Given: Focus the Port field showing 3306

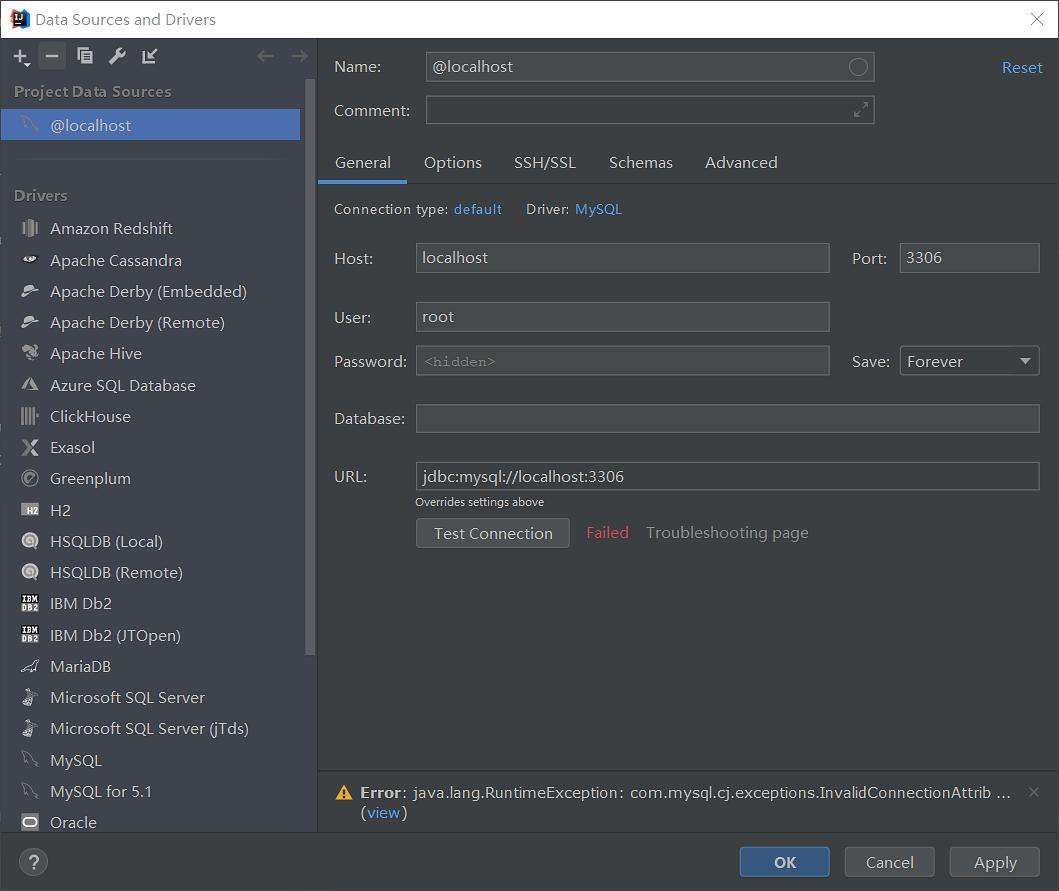Looking at the screenshot, I should (x=969, y=258).
